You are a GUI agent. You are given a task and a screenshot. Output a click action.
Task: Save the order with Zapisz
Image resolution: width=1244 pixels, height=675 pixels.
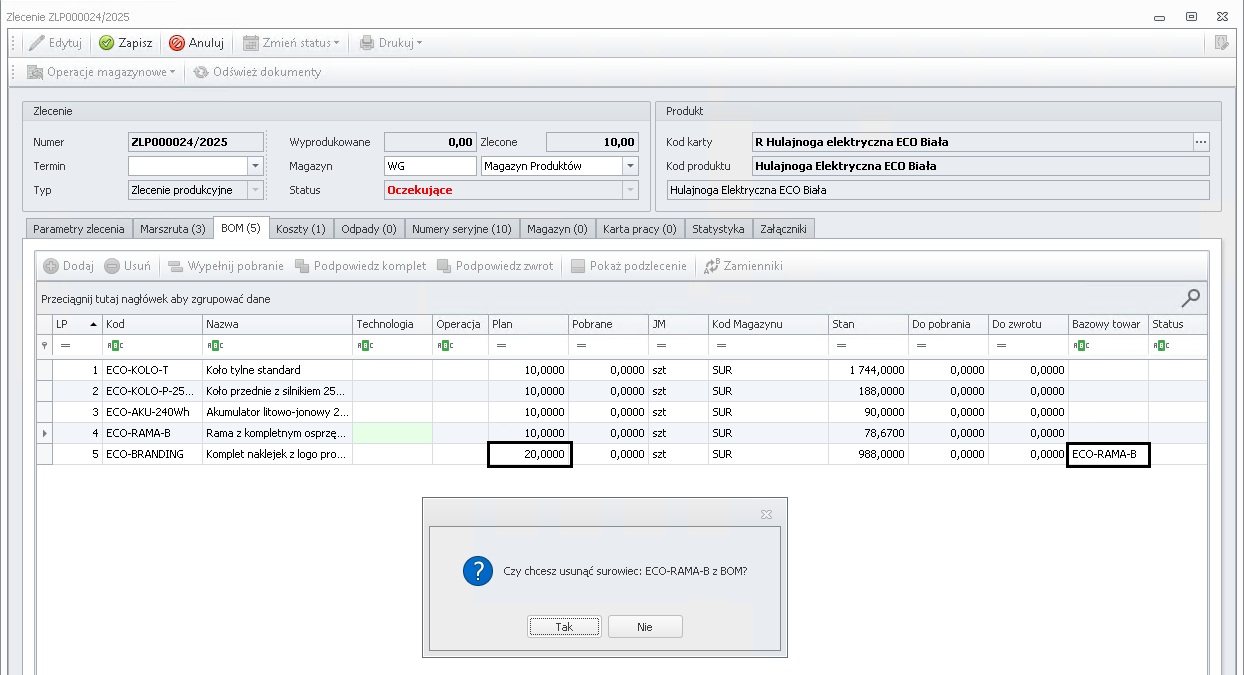tap(125, 43)
